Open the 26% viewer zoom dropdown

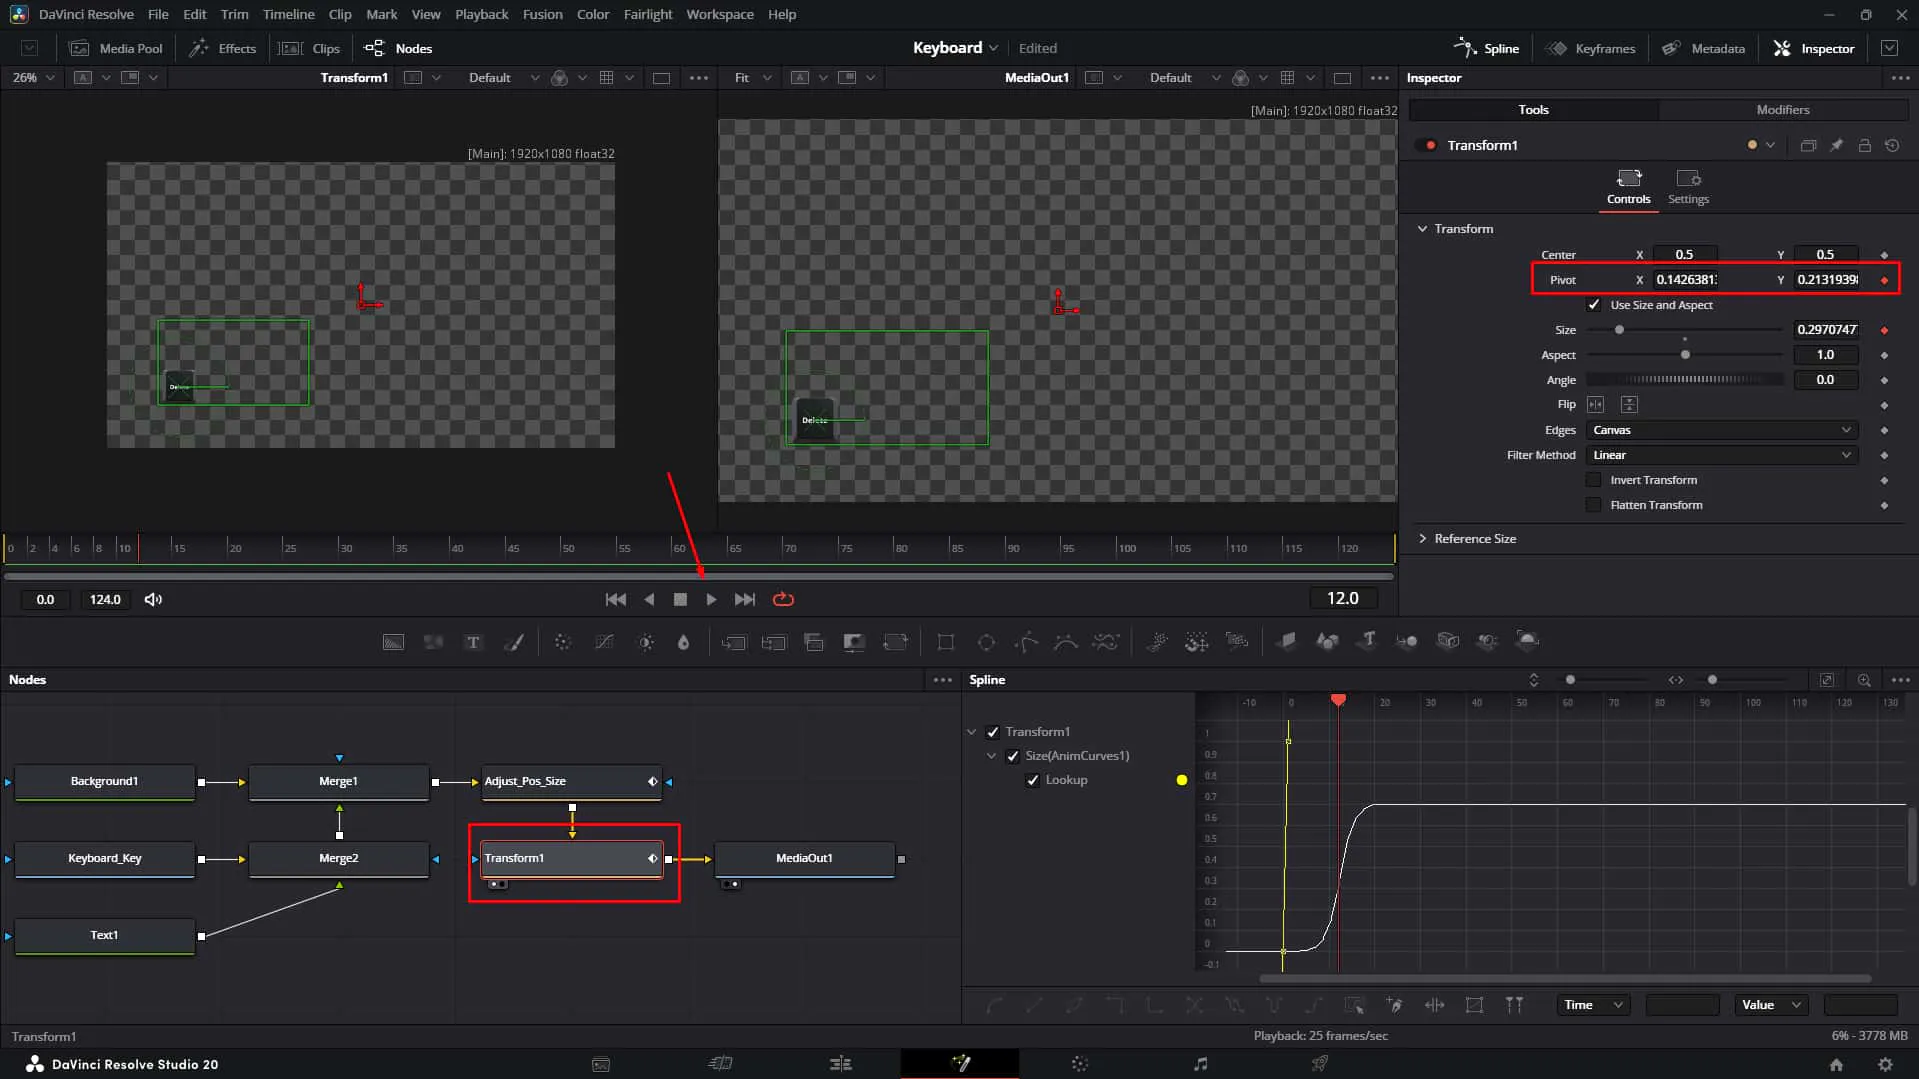coord(34,78)
